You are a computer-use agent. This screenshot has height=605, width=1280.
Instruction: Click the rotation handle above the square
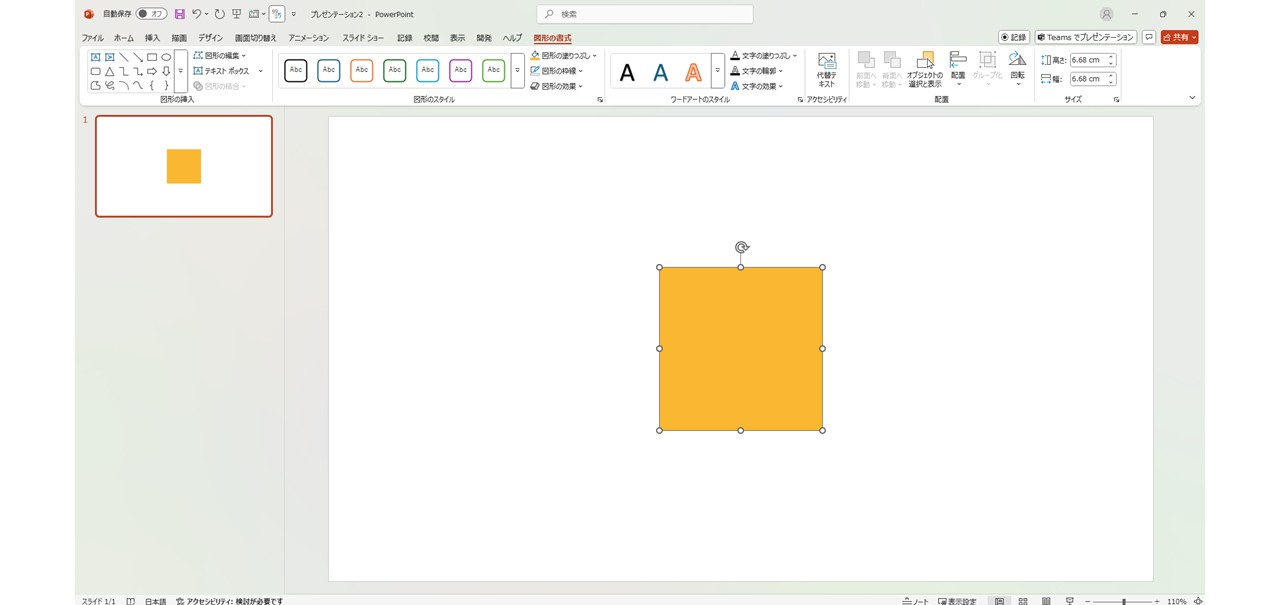(741, 247)
